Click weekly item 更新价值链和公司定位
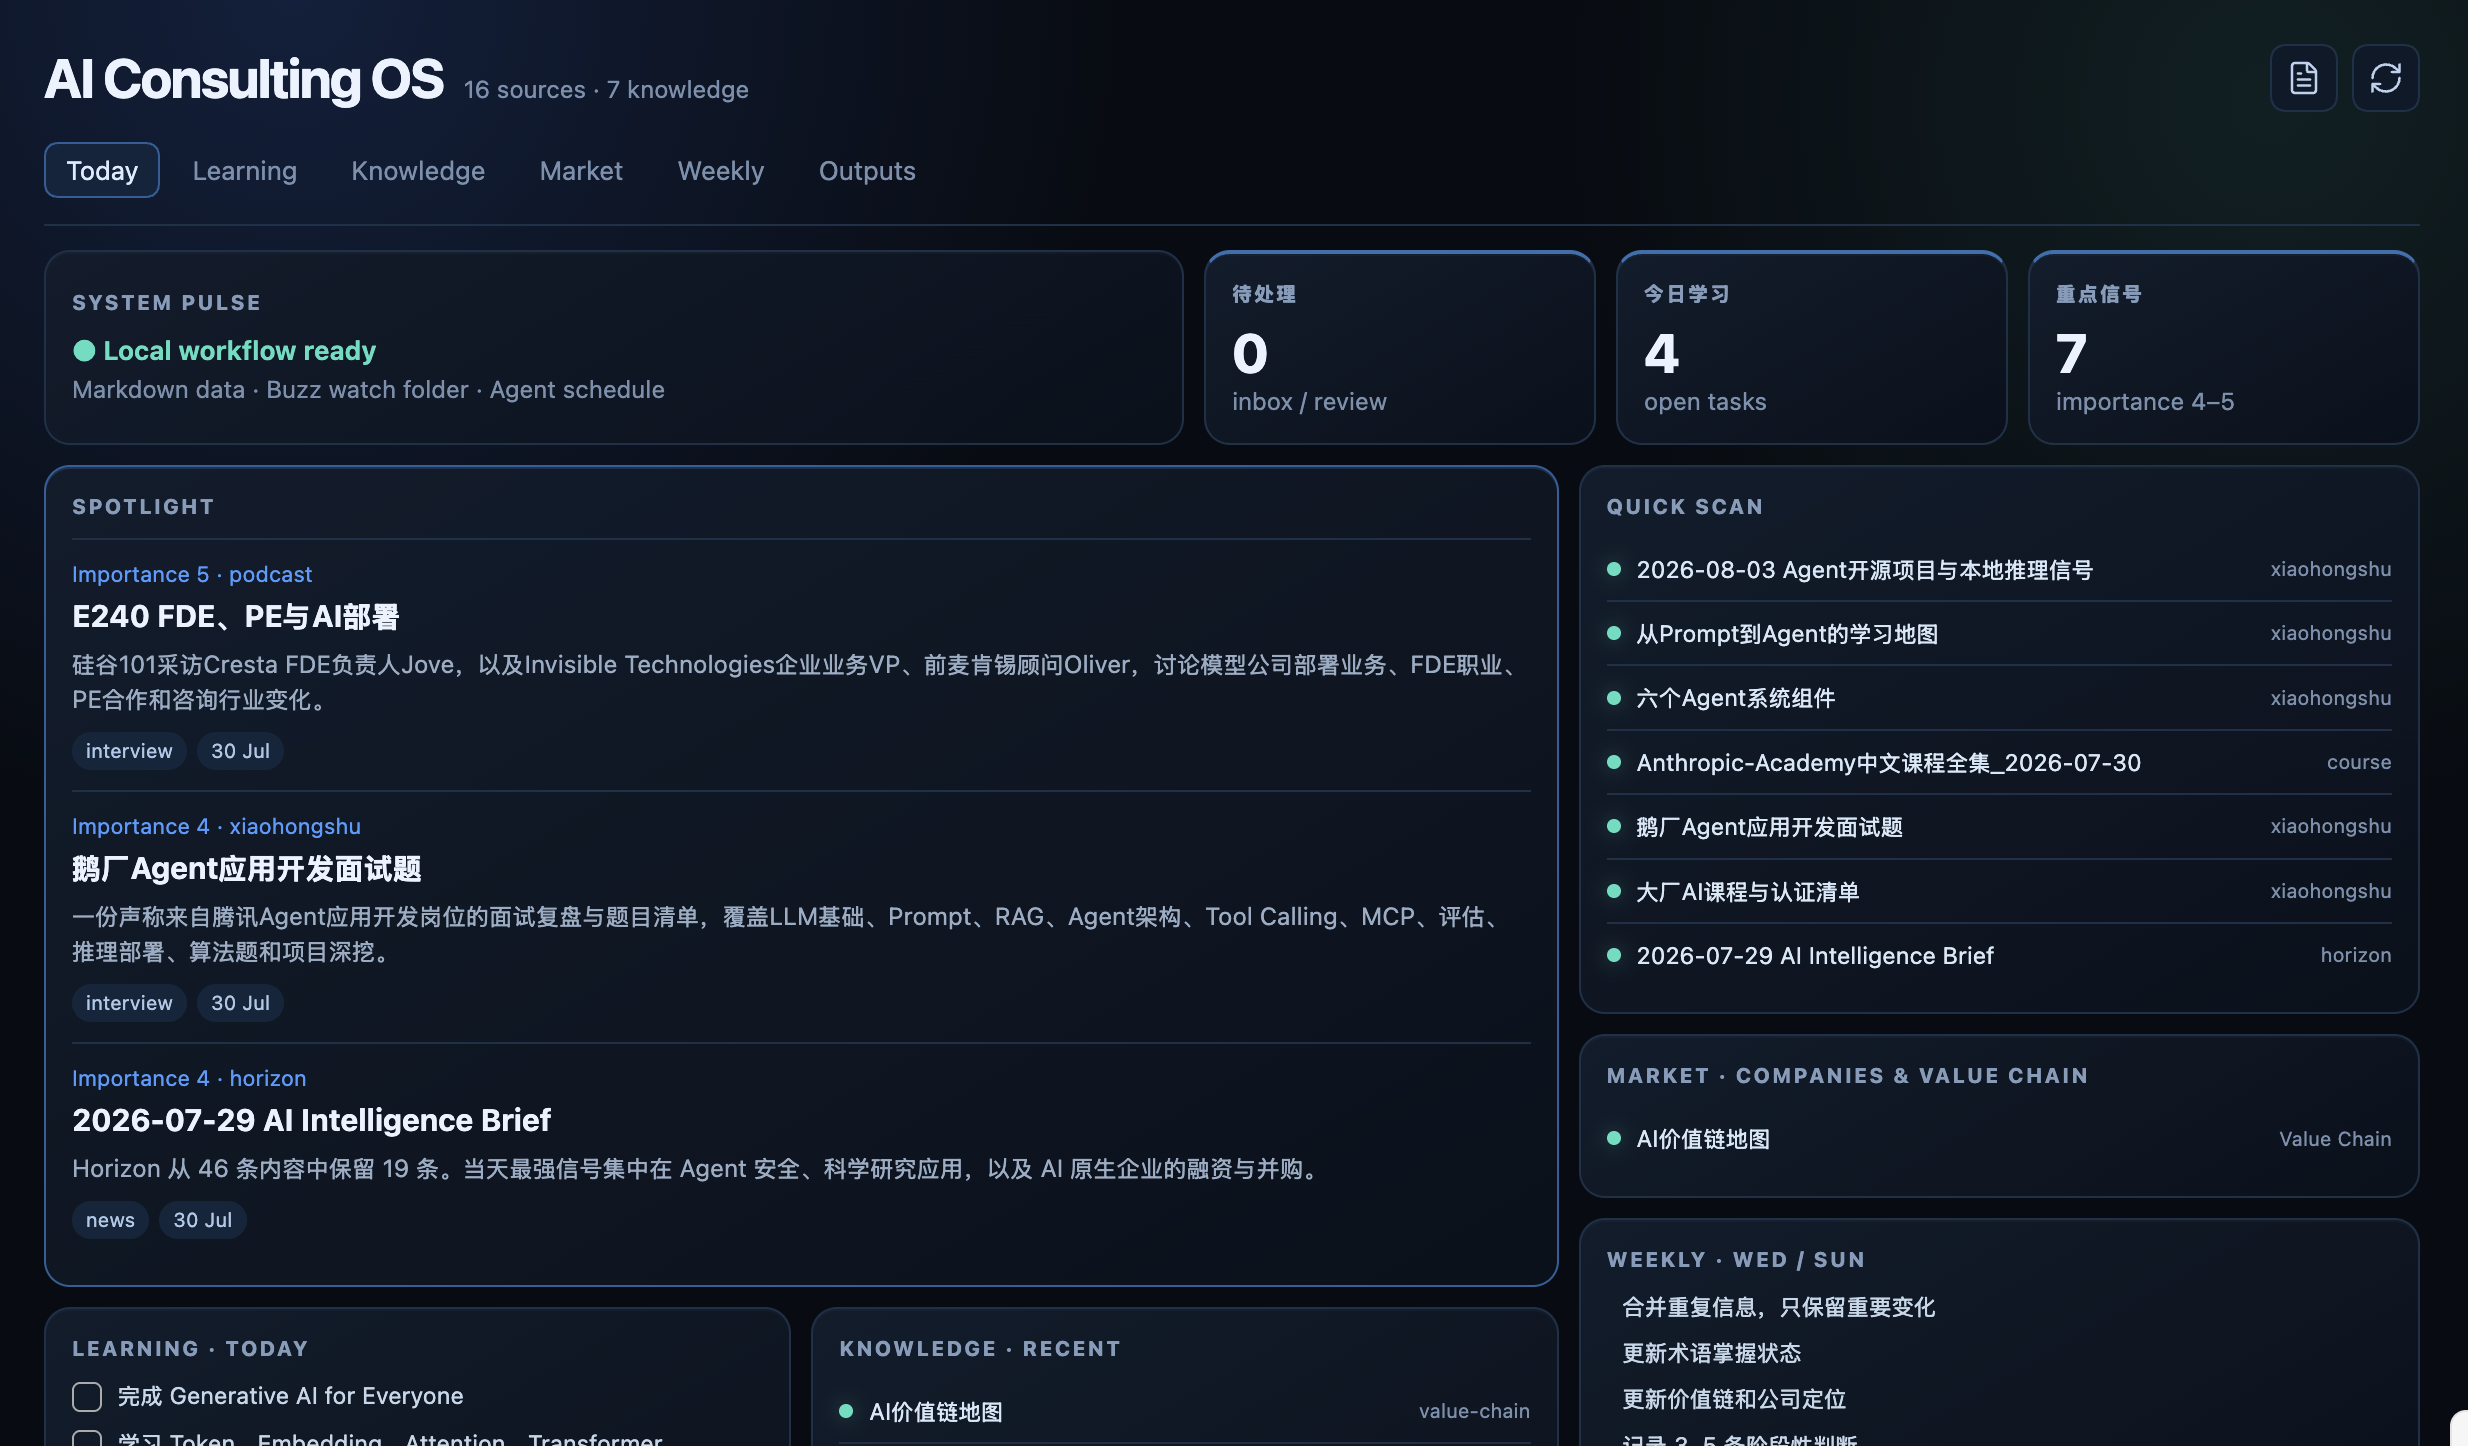 1734,1399
